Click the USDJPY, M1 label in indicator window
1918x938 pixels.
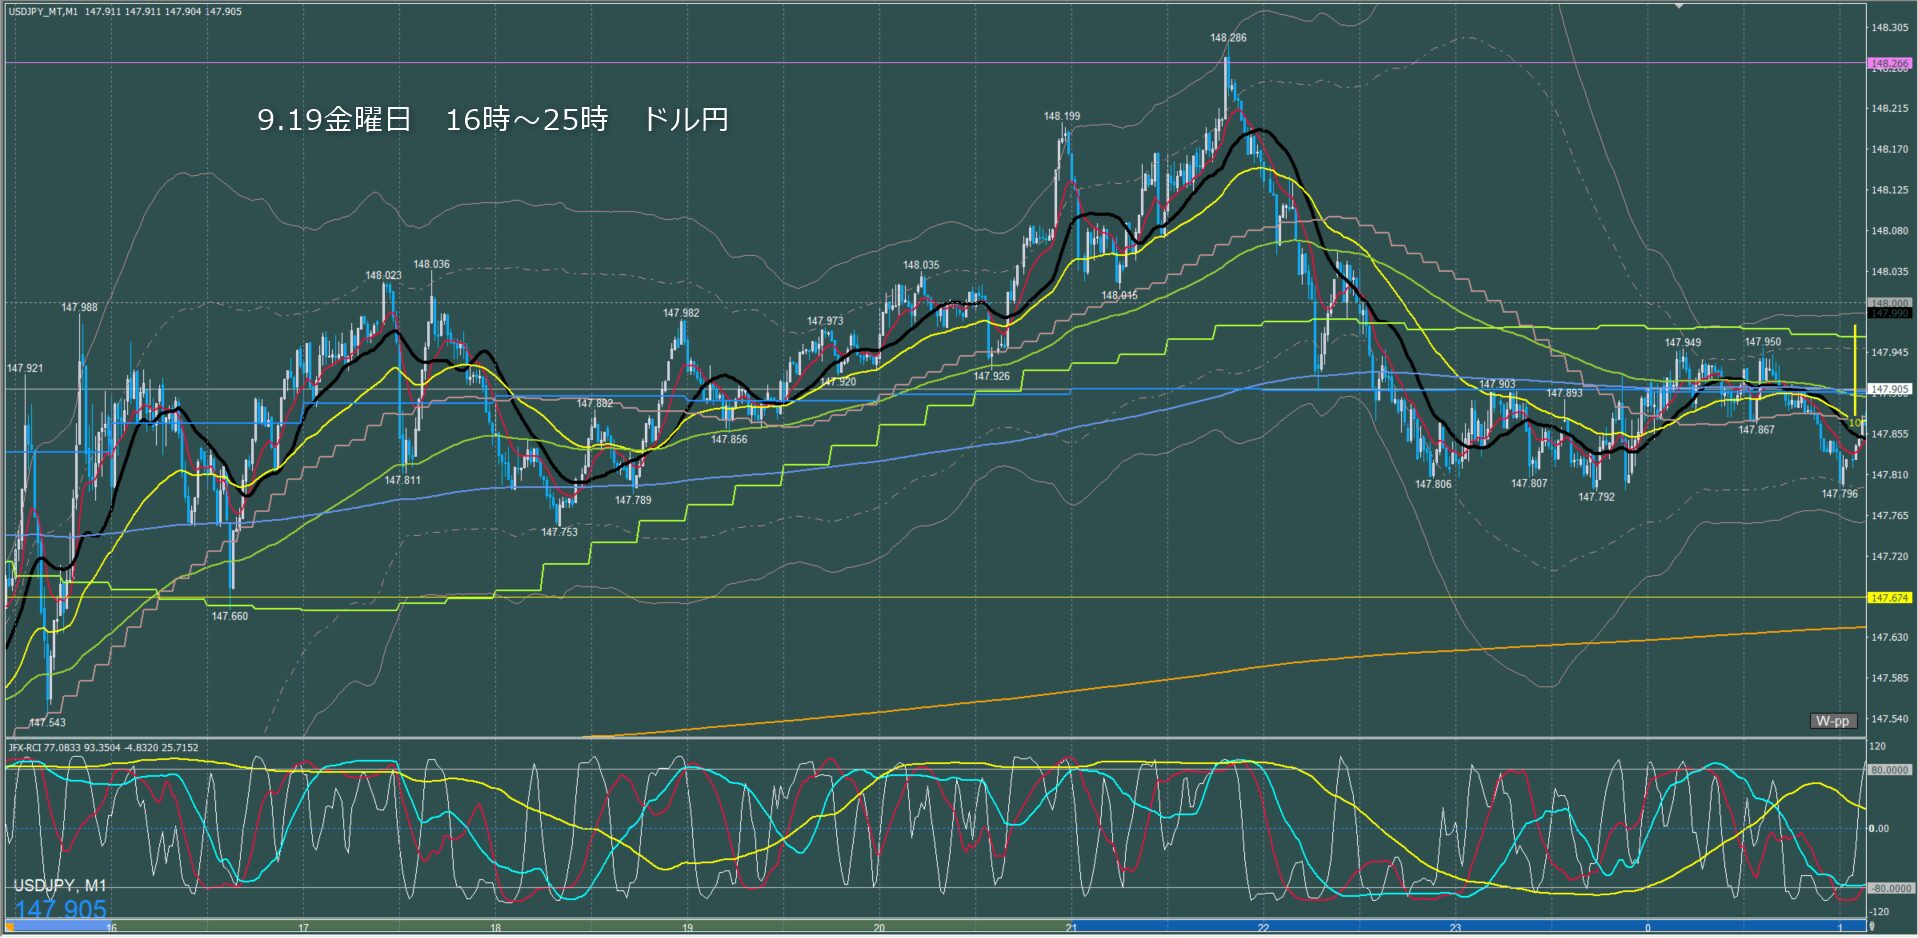click(60, 886)
